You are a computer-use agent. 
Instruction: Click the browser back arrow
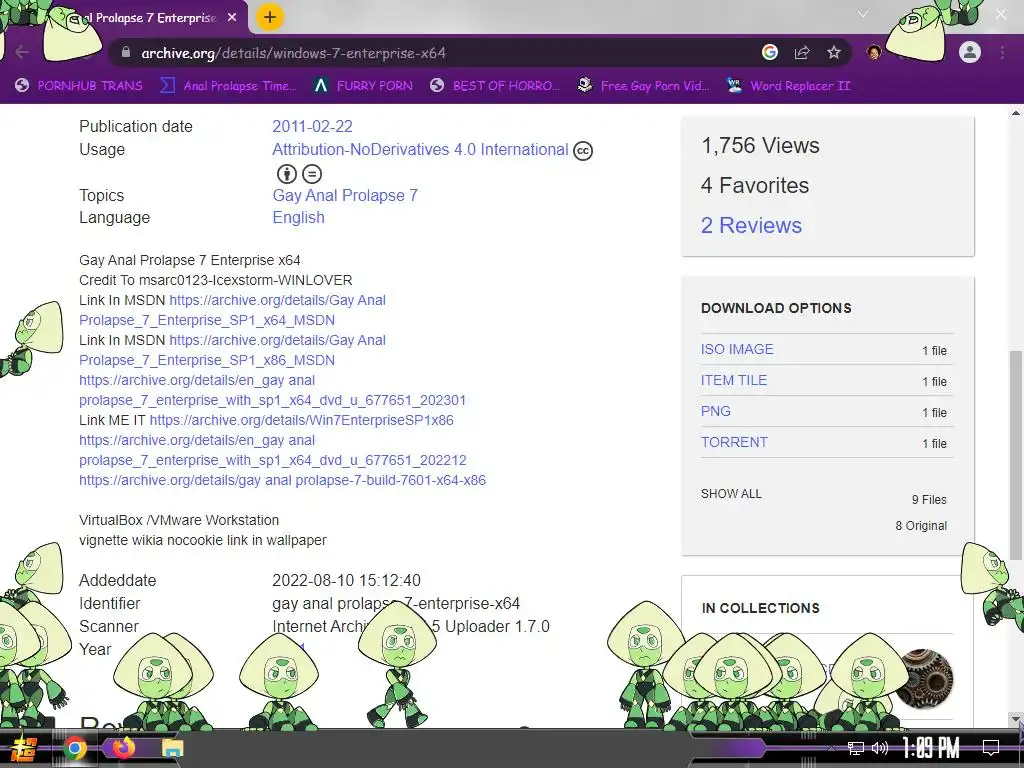[22, 52]
